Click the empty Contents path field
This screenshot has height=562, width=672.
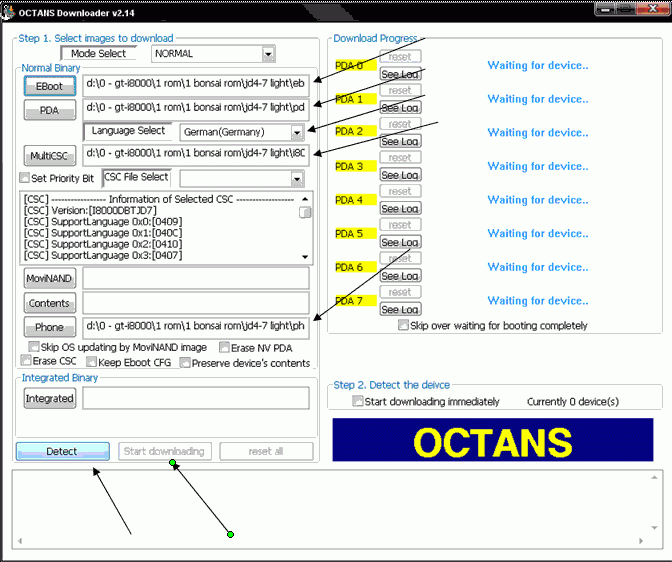(196, 303)
